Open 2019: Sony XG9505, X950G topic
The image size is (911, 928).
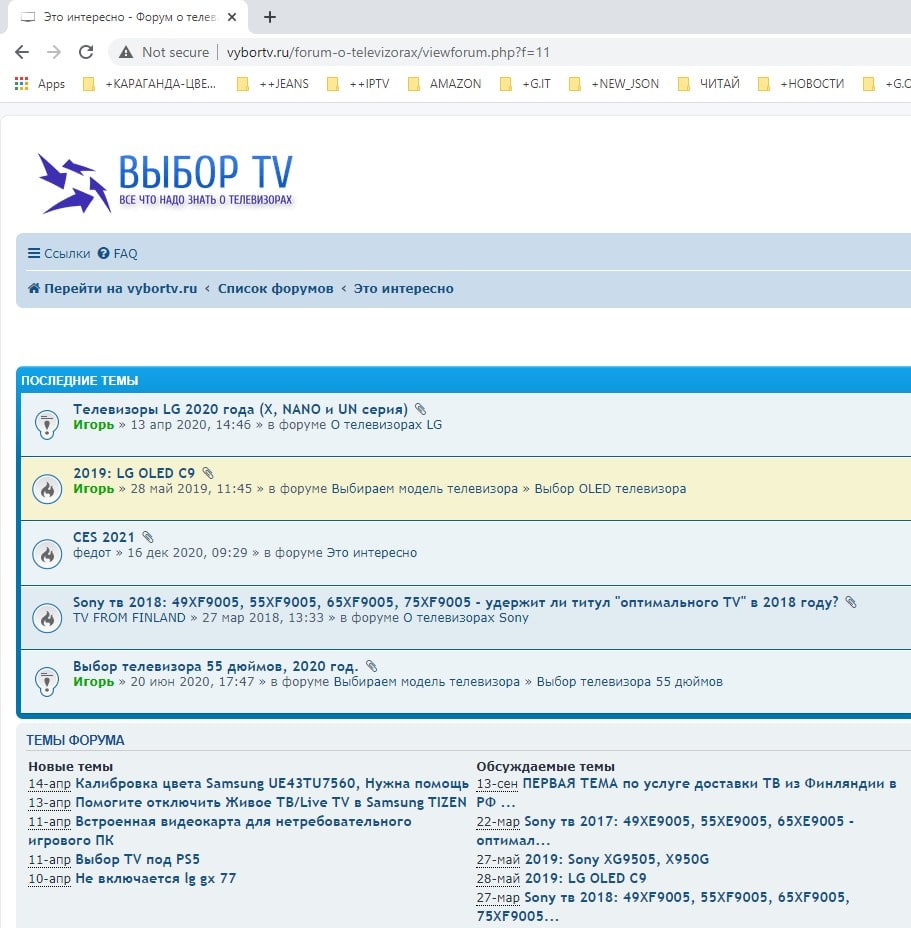(x=617, y=859)
